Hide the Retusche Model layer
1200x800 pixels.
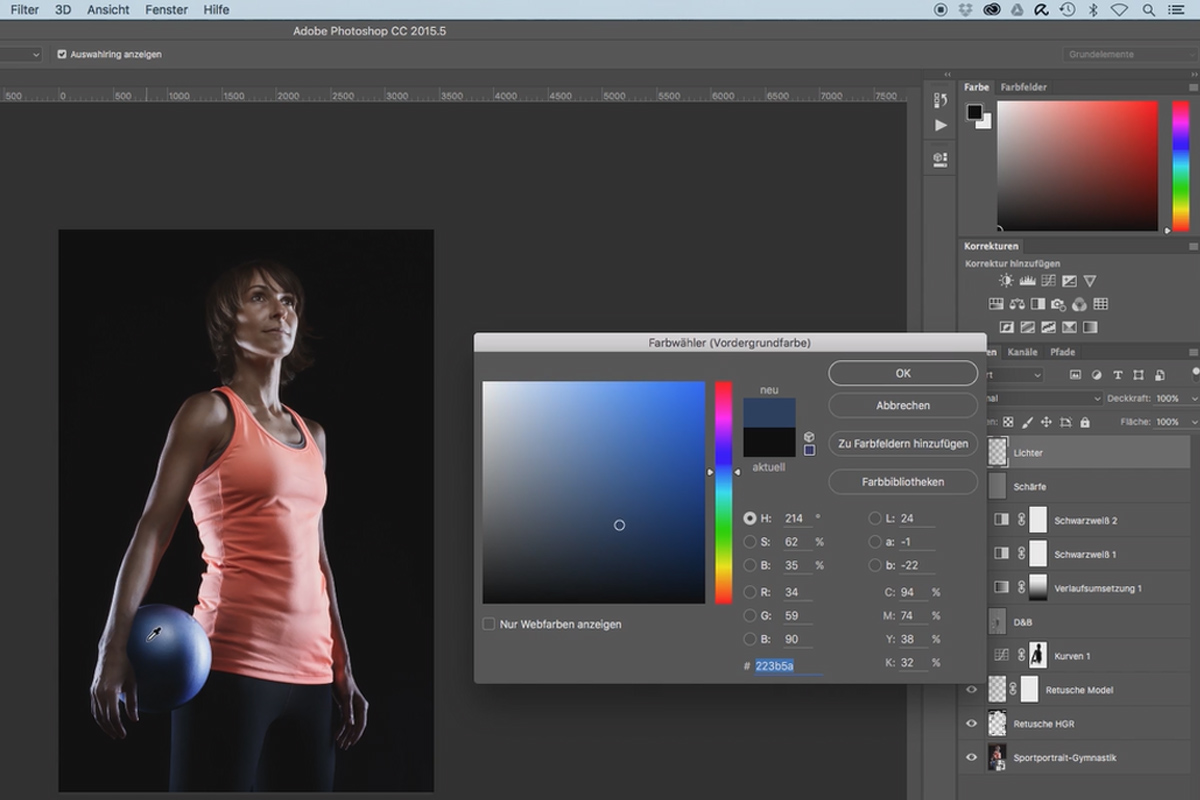(x=971, y=690)
